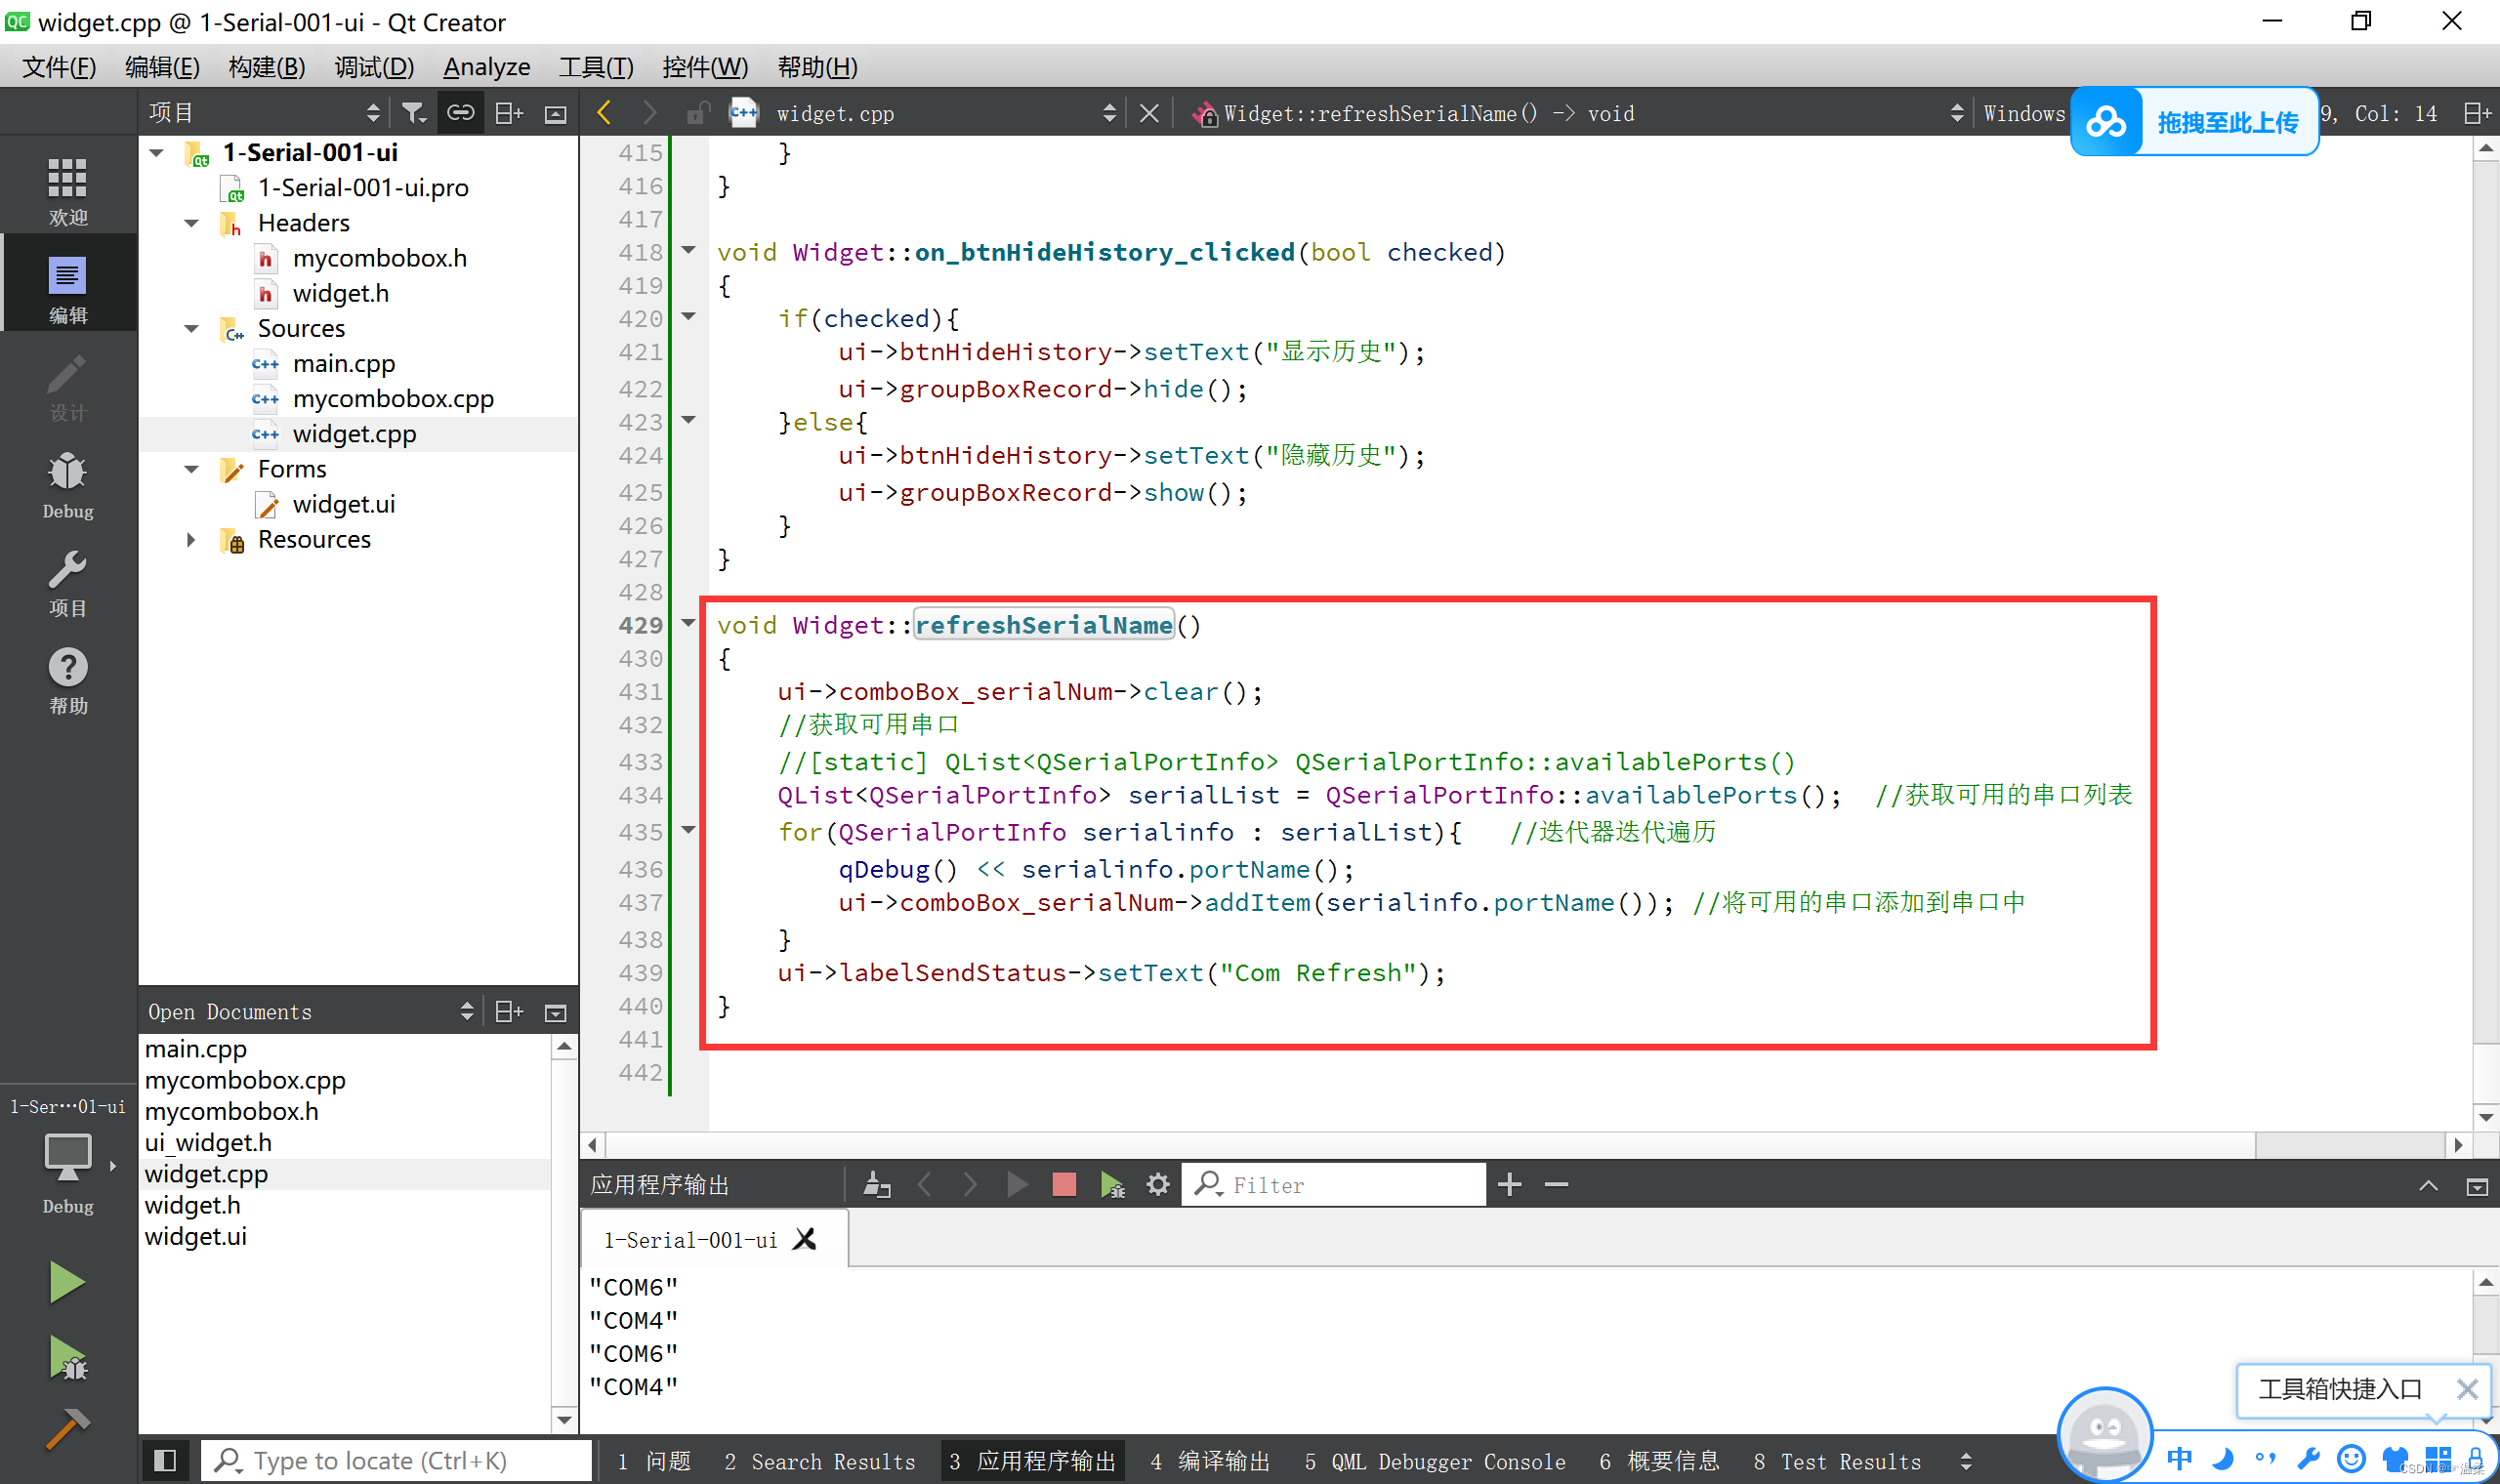Screen dimensions: 2500x1484
Task: Toggle the left sidebar visibility button
Action: pyautogui.click(x=166, y=1461)
